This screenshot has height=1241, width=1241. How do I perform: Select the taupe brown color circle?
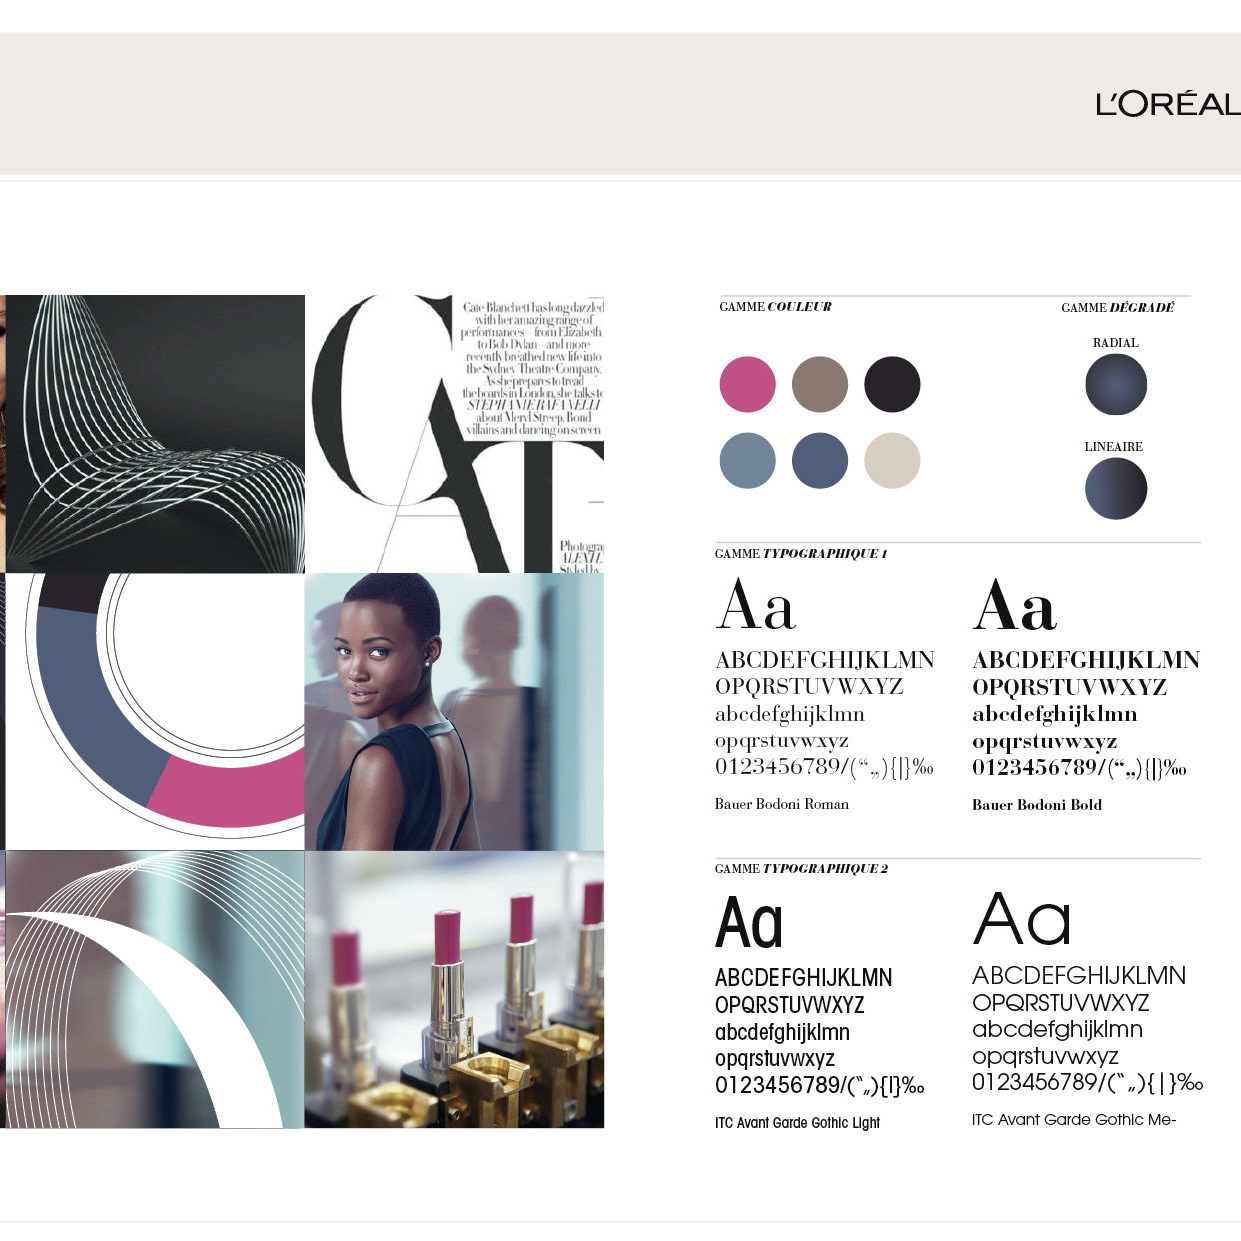820,384
